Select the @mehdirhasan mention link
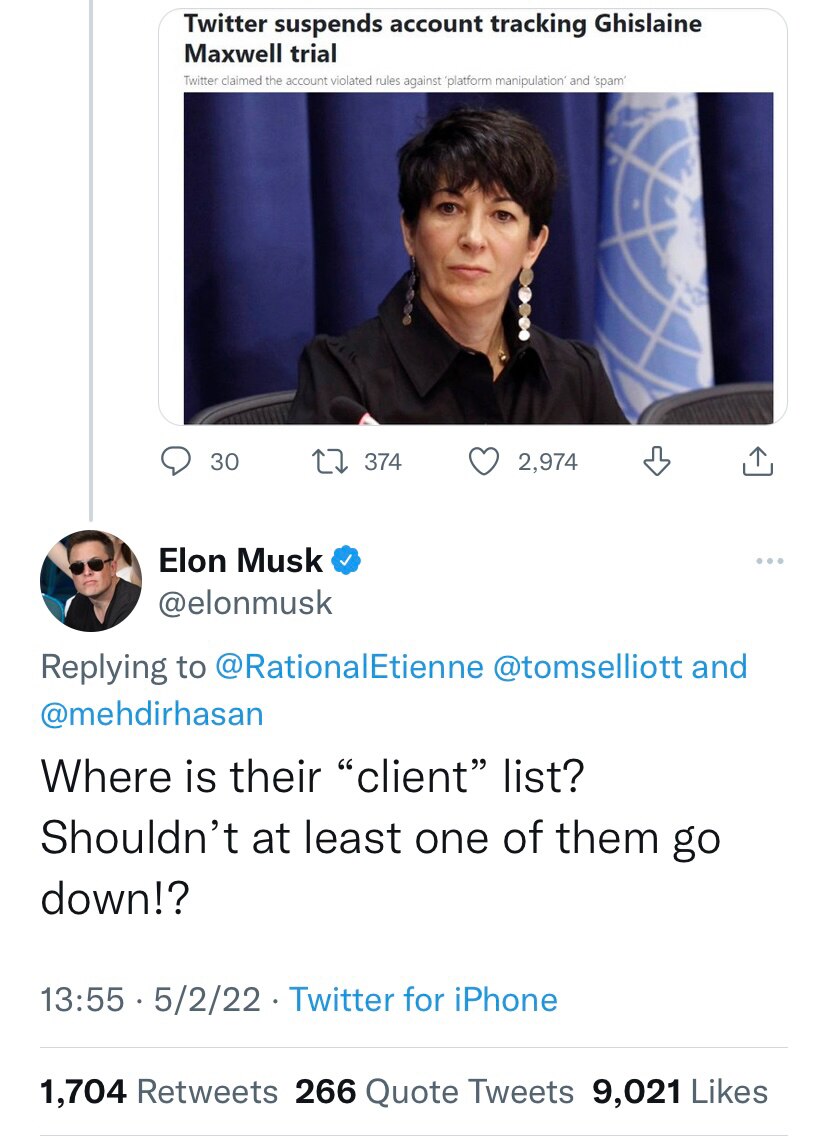Image resolution: width=828 pixels, height=1142 pixels. coord(152,708)
